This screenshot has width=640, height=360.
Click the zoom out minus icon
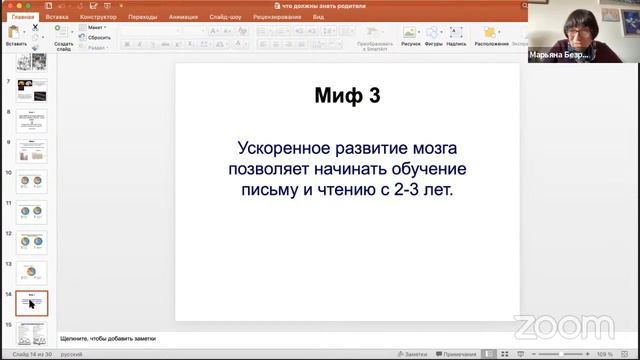click(x=533, y=354)
